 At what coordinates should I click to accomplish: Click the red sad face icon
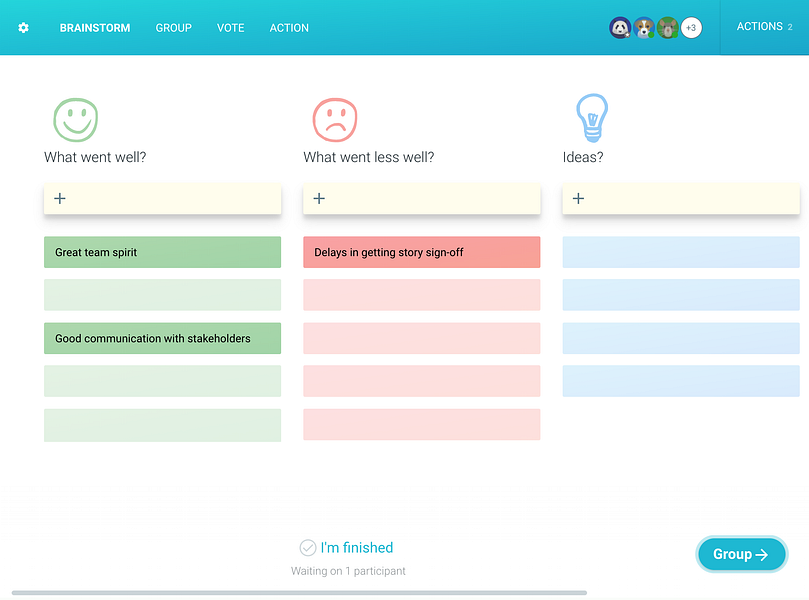click(335, 120)
